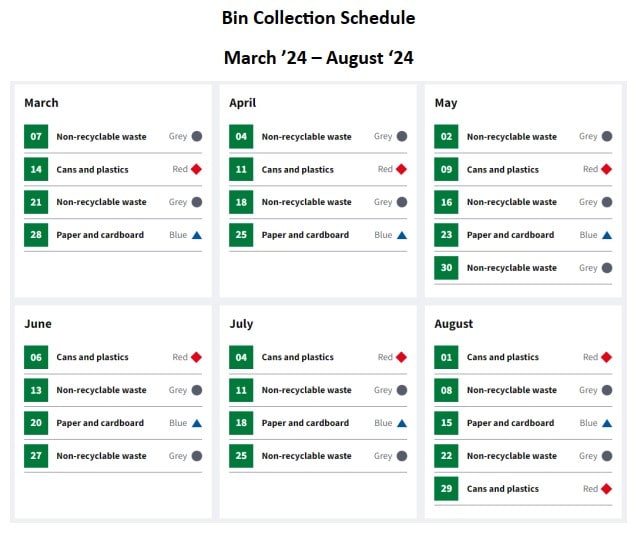Click Cans and plastics entry on May 09
This screenshot has width=634, height=533.
(503, 169)
